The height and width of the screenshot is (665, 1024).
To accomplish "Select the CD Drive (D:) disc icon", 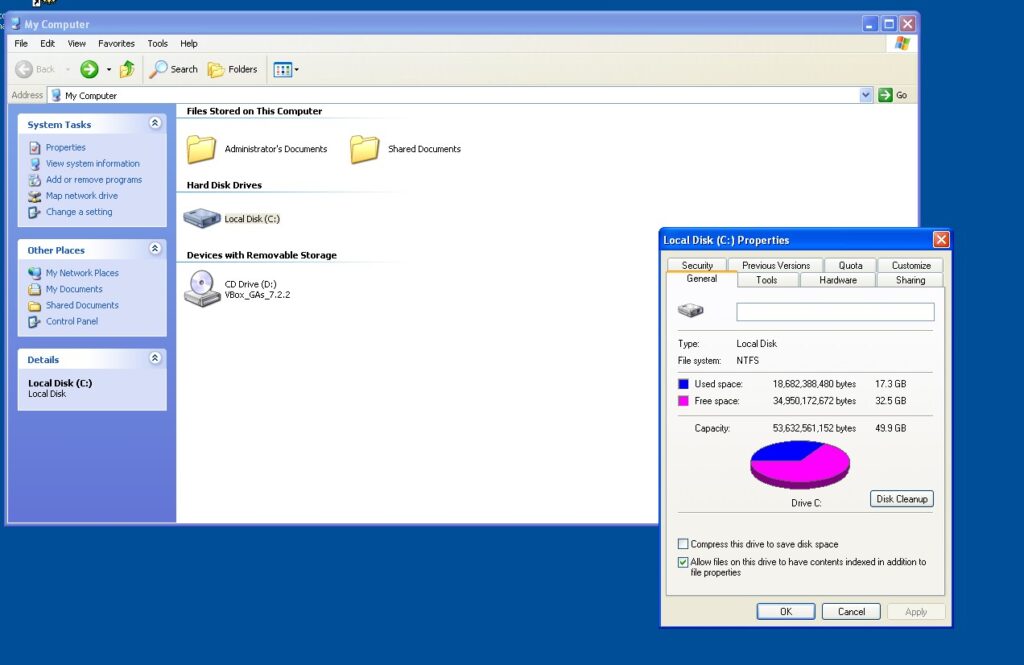I will pos(202,289).
